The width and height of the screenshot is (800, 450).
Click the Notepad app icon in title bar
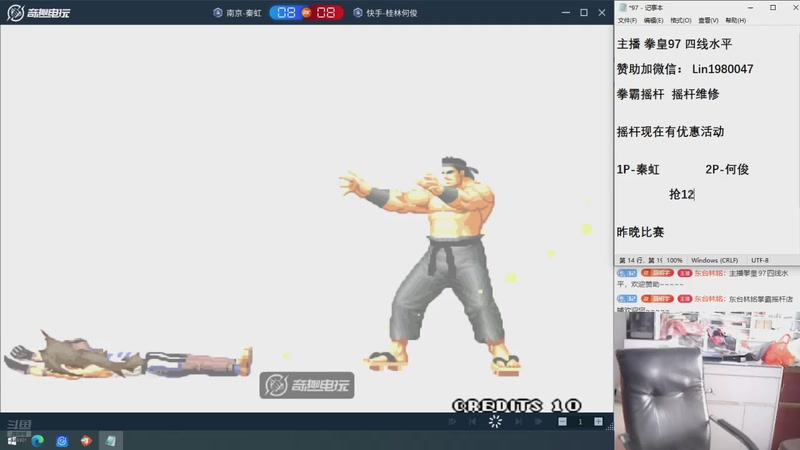pyautogui.click(x=622, y=8)
